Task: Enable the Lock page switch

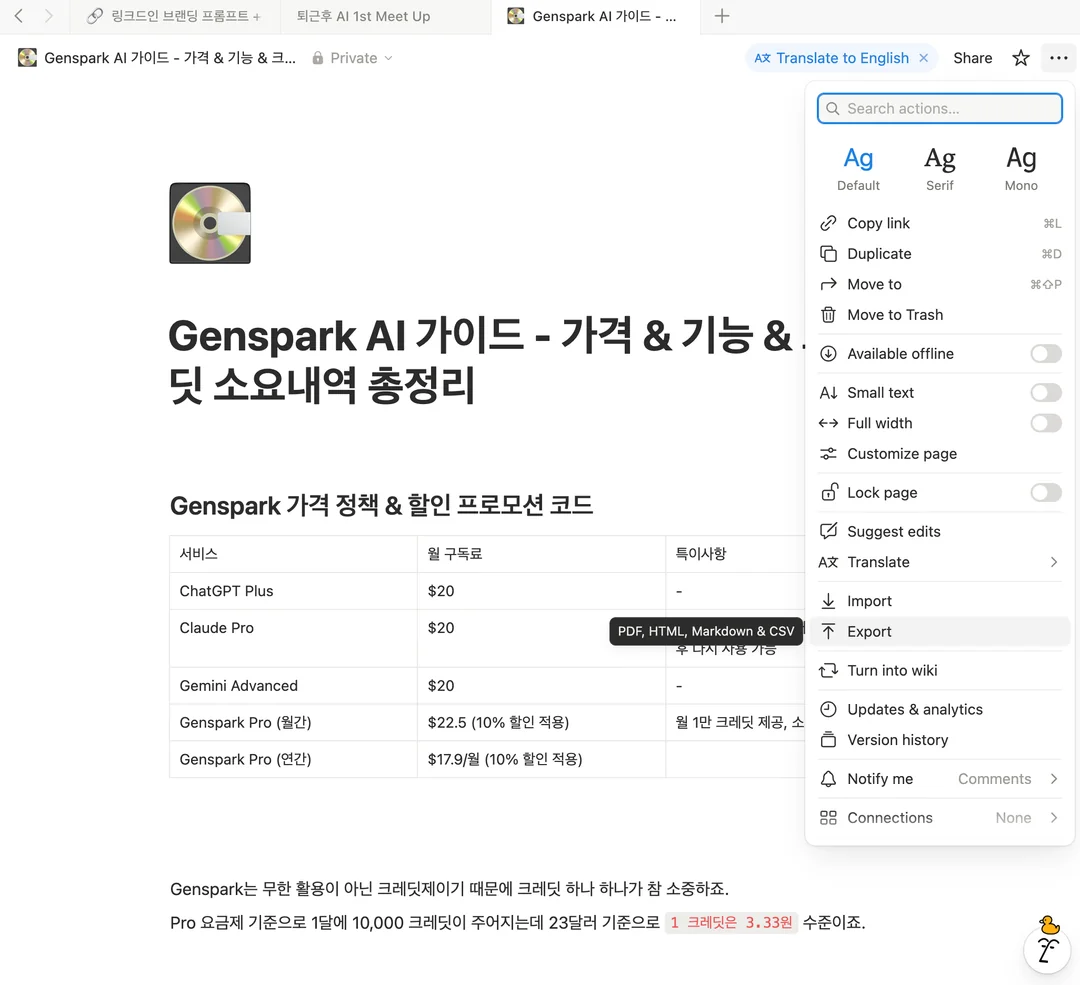Action: coord(1046,492)
